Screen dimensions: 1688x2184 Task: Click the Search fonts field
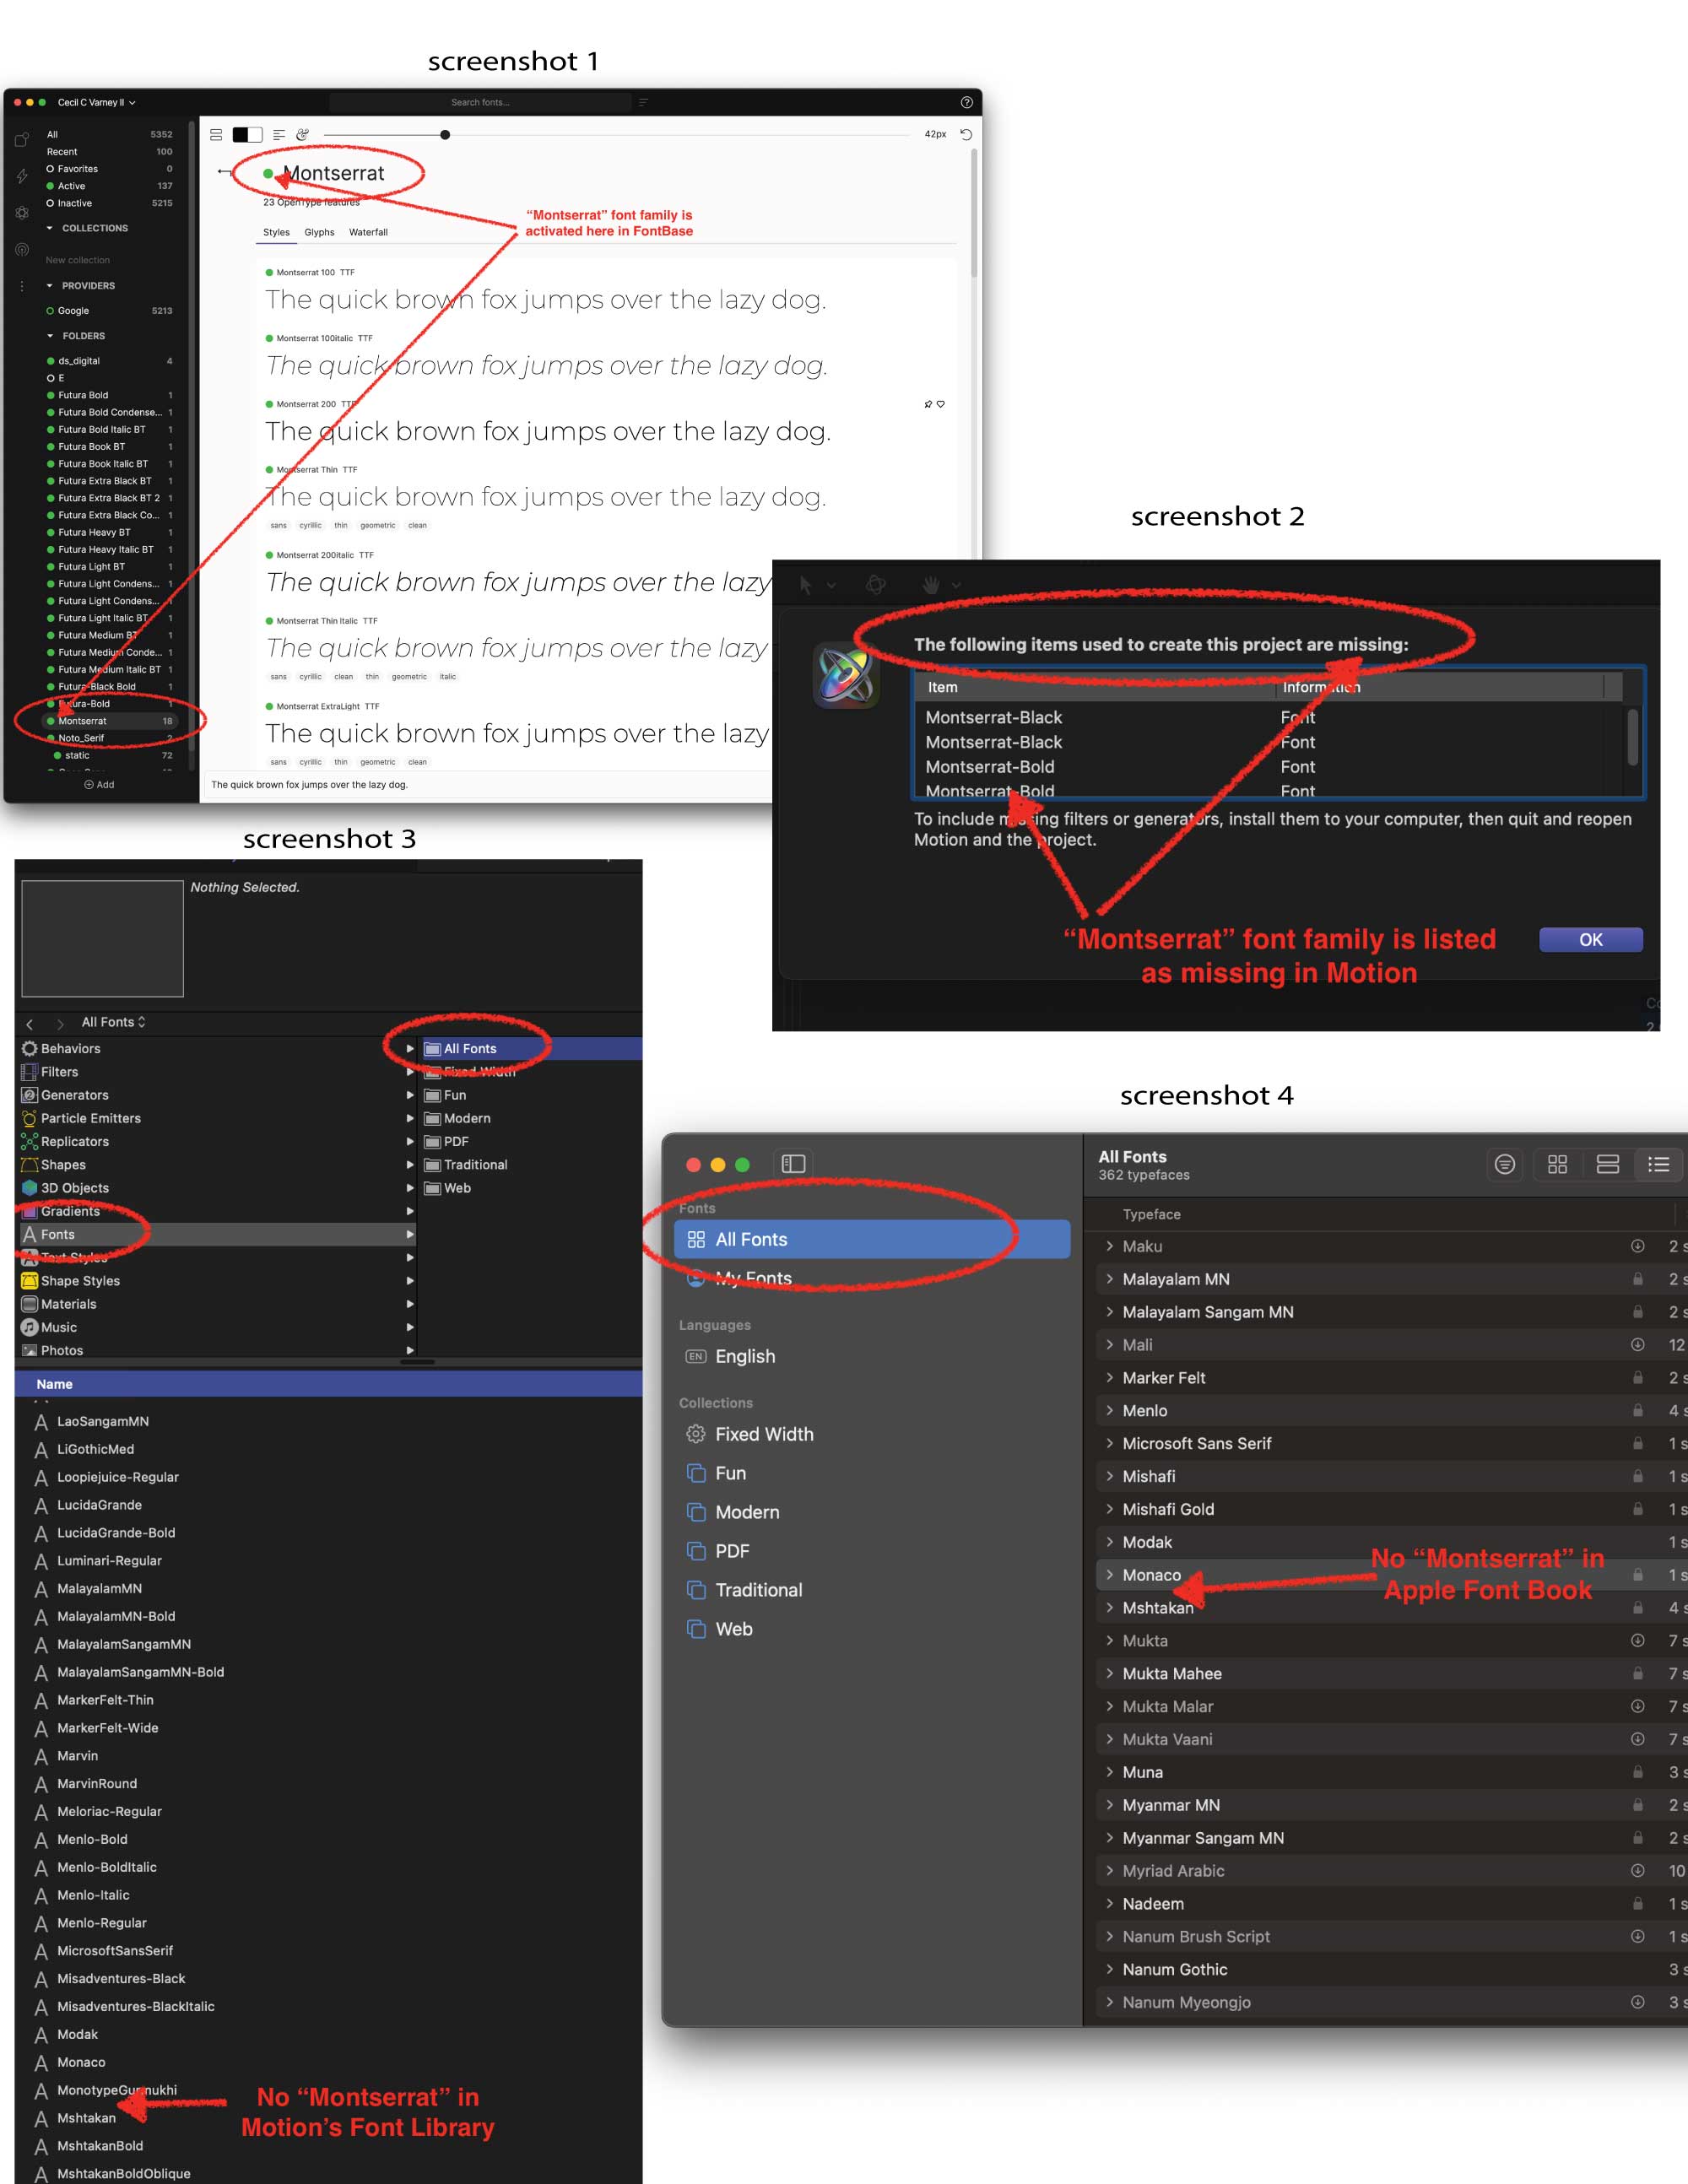pos(480,102)
